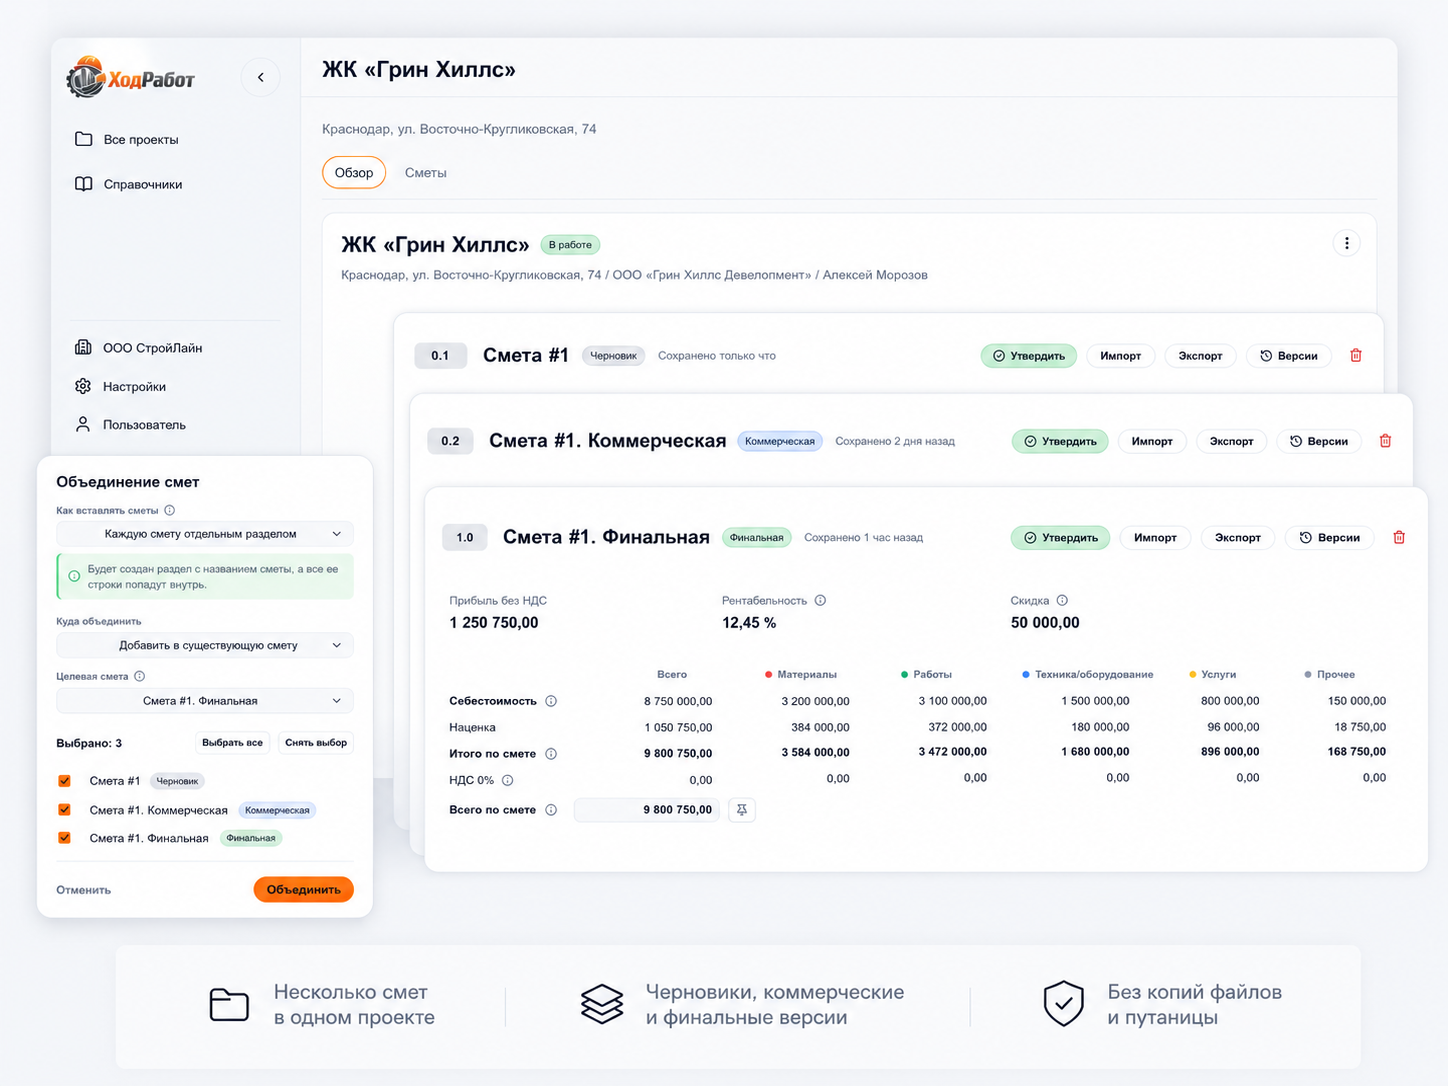Open the project three-dot options menu

(x=1346, y=243)
